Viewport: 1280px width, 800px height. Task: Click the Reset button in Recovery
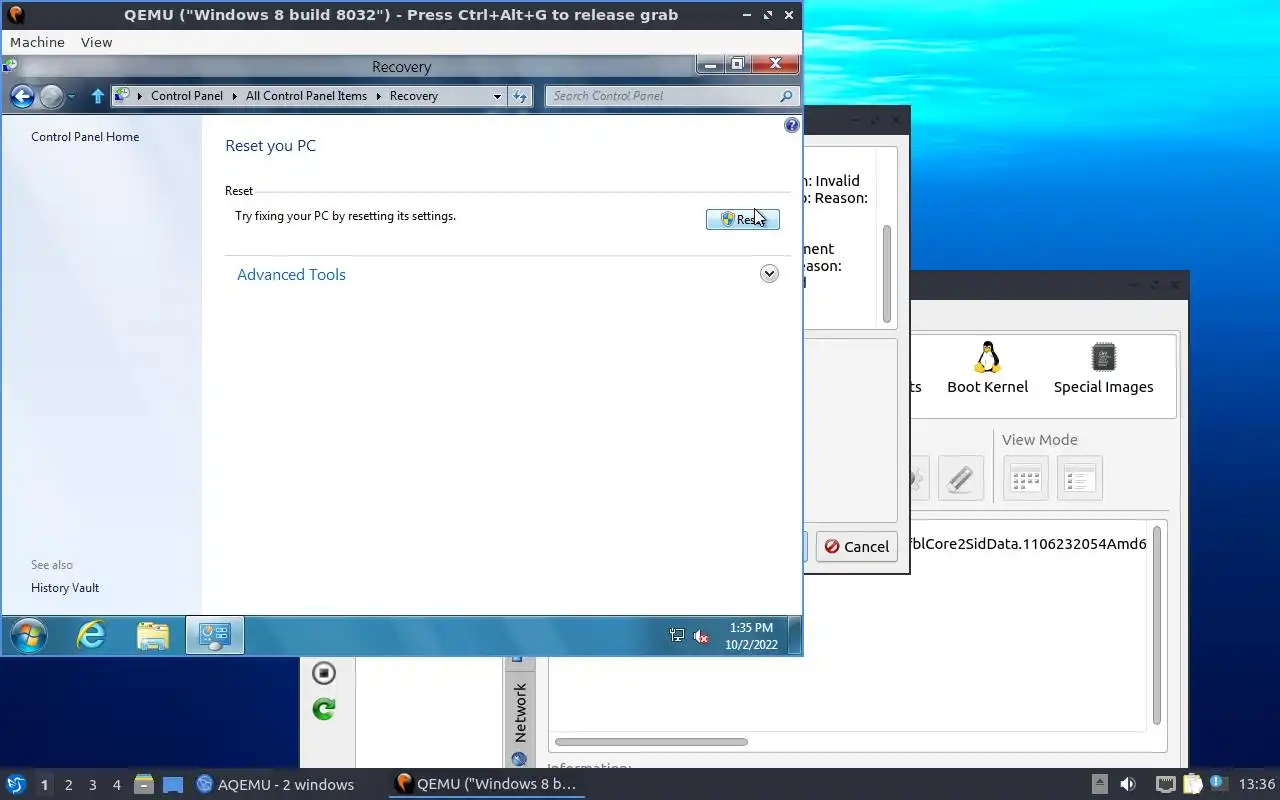742,219
